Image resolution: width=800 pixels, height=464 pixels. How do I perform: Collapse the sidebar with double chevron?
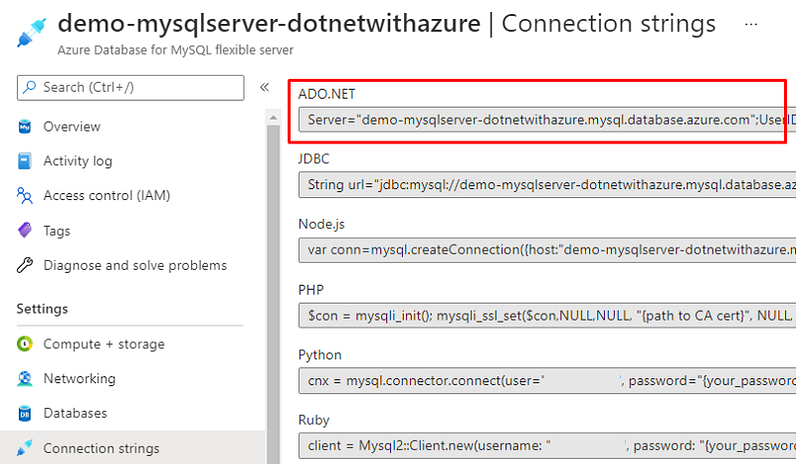tap(264, 87)
